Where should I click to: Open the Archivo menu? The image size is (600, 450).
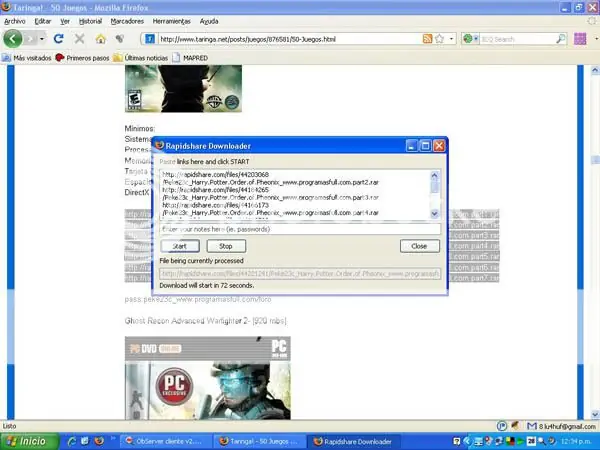[15, 21]
